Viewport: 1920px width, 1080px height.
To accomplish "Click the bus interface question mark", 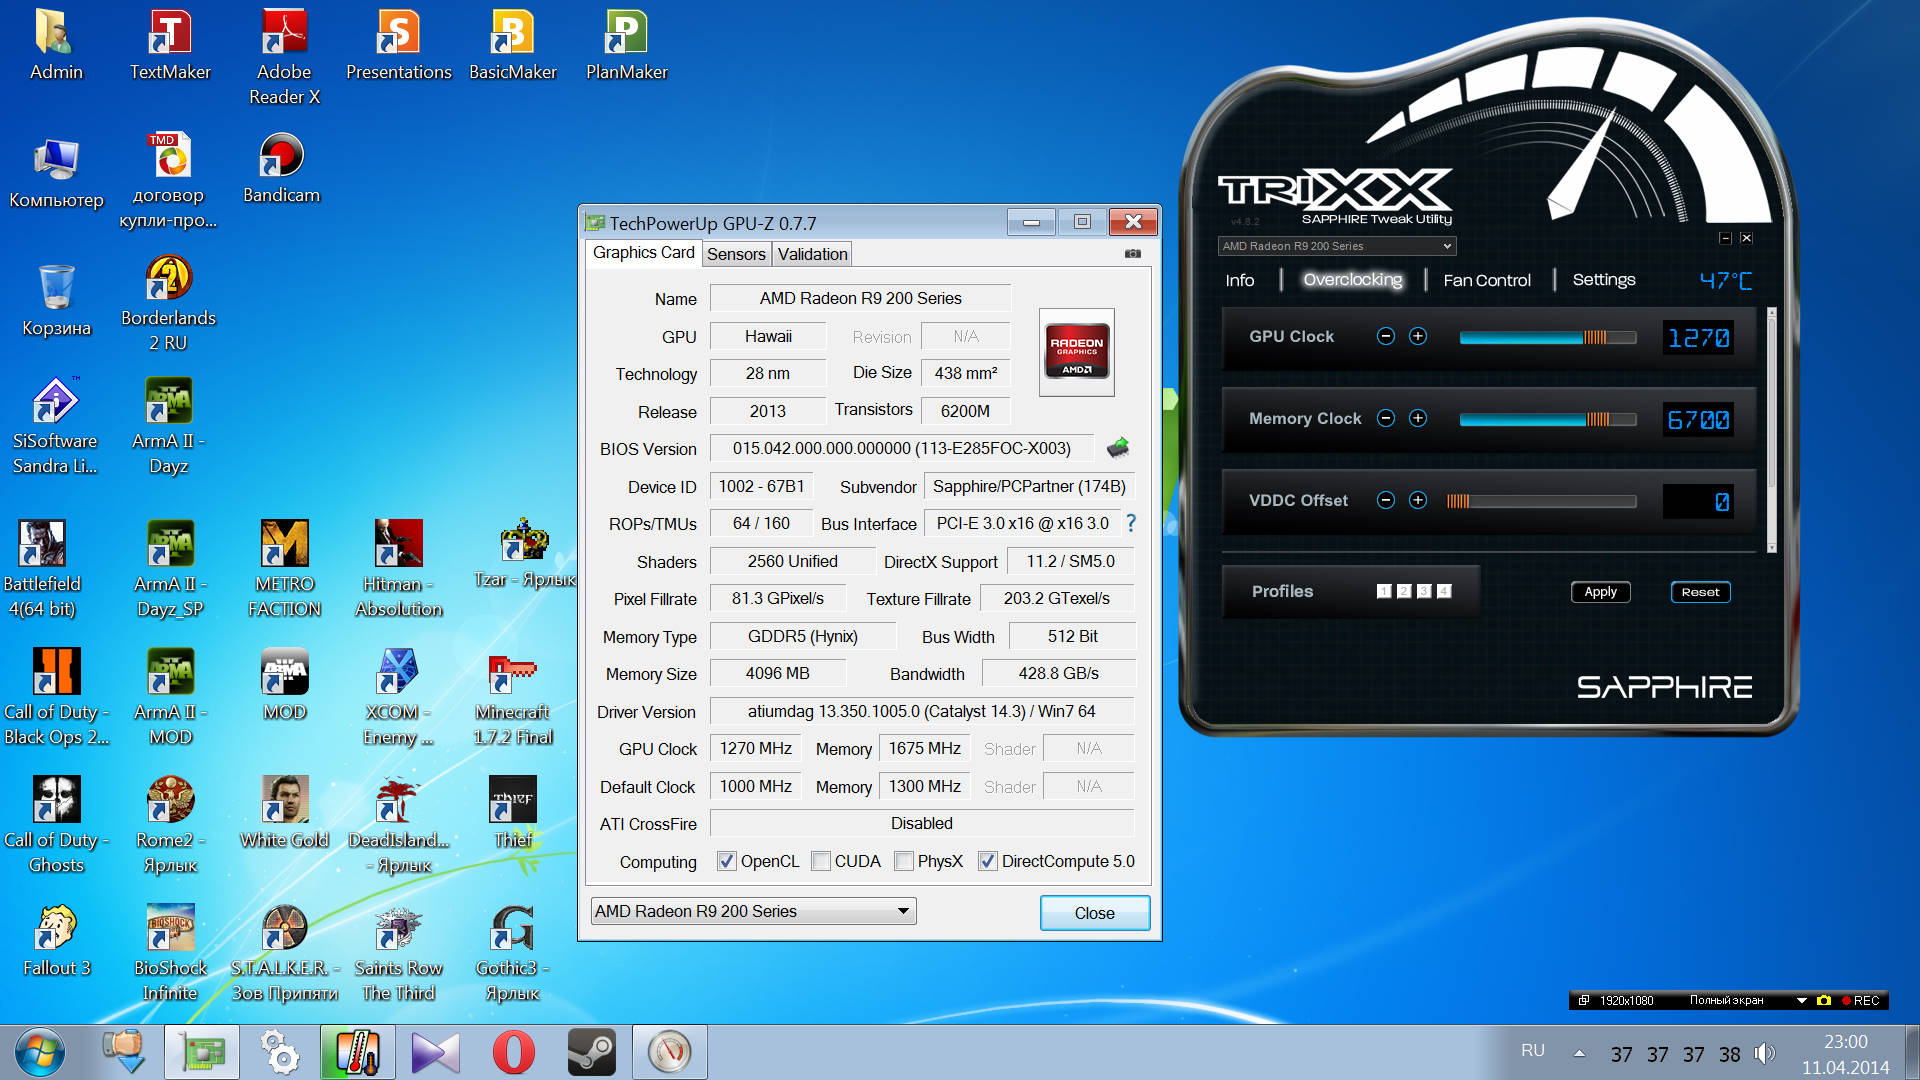I will (x=1131, y=523).
